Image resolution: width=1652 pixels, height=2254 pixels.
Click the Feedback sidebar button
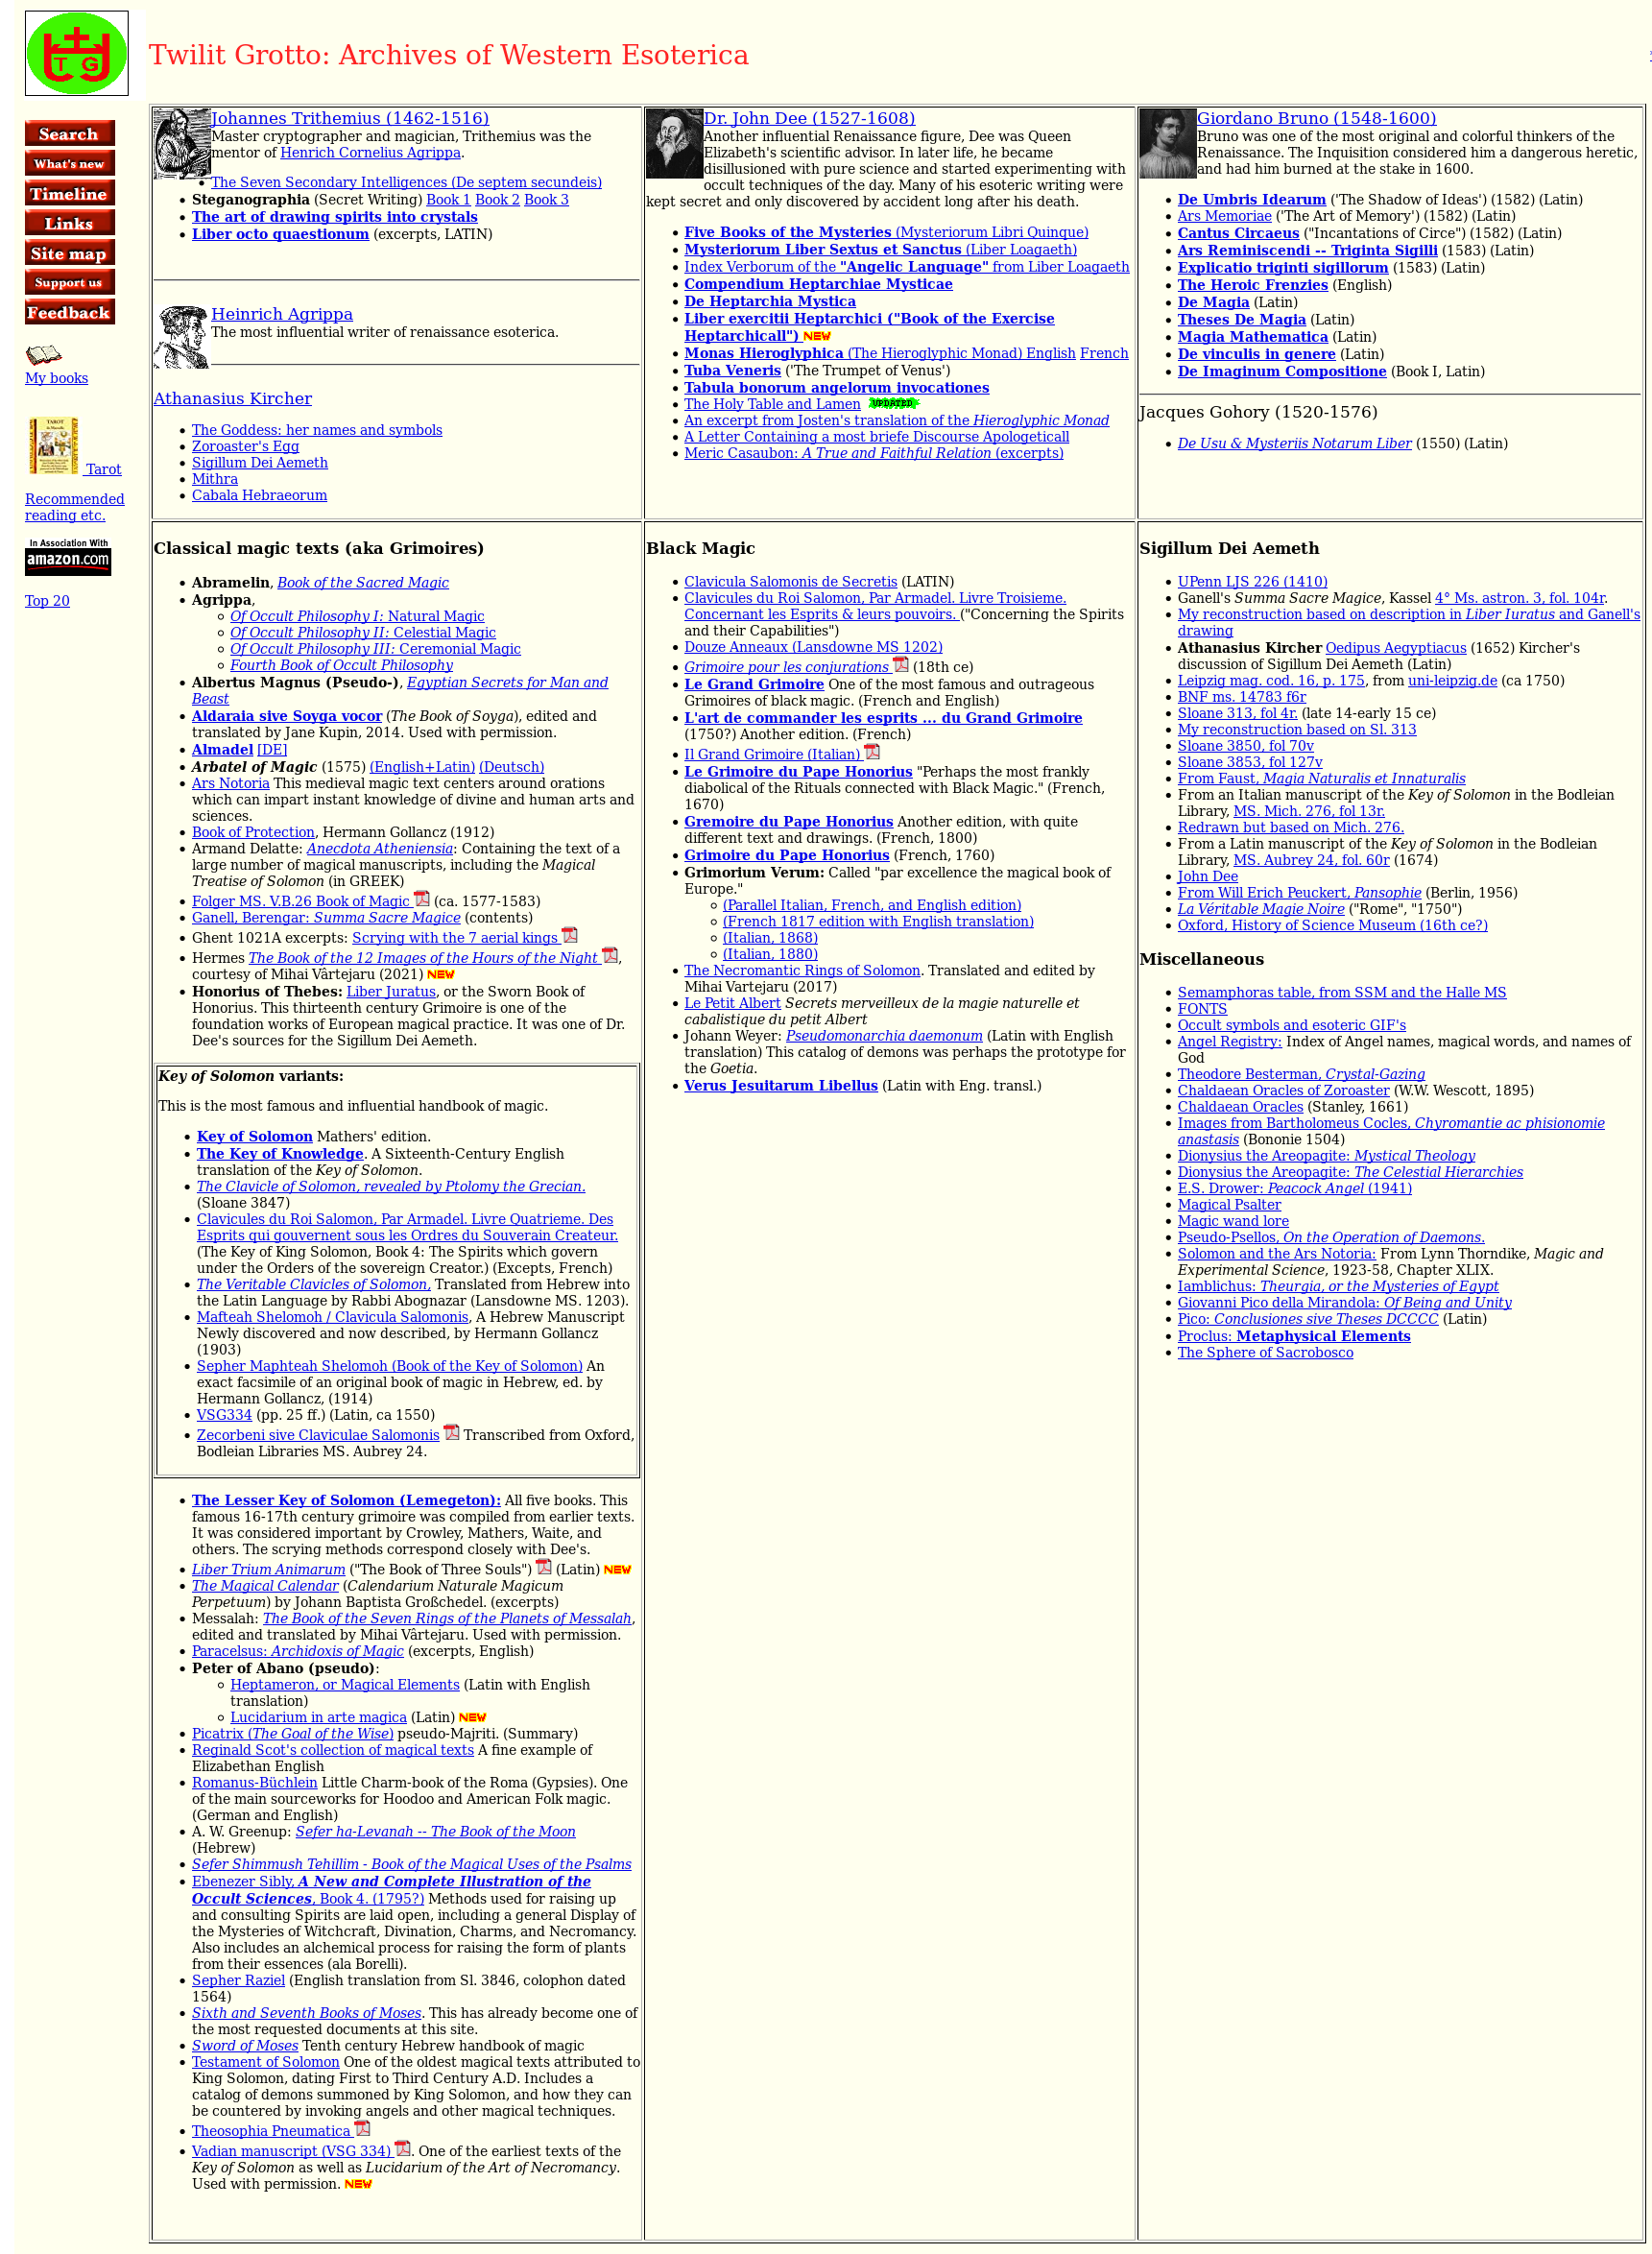(x=69, y=313)
